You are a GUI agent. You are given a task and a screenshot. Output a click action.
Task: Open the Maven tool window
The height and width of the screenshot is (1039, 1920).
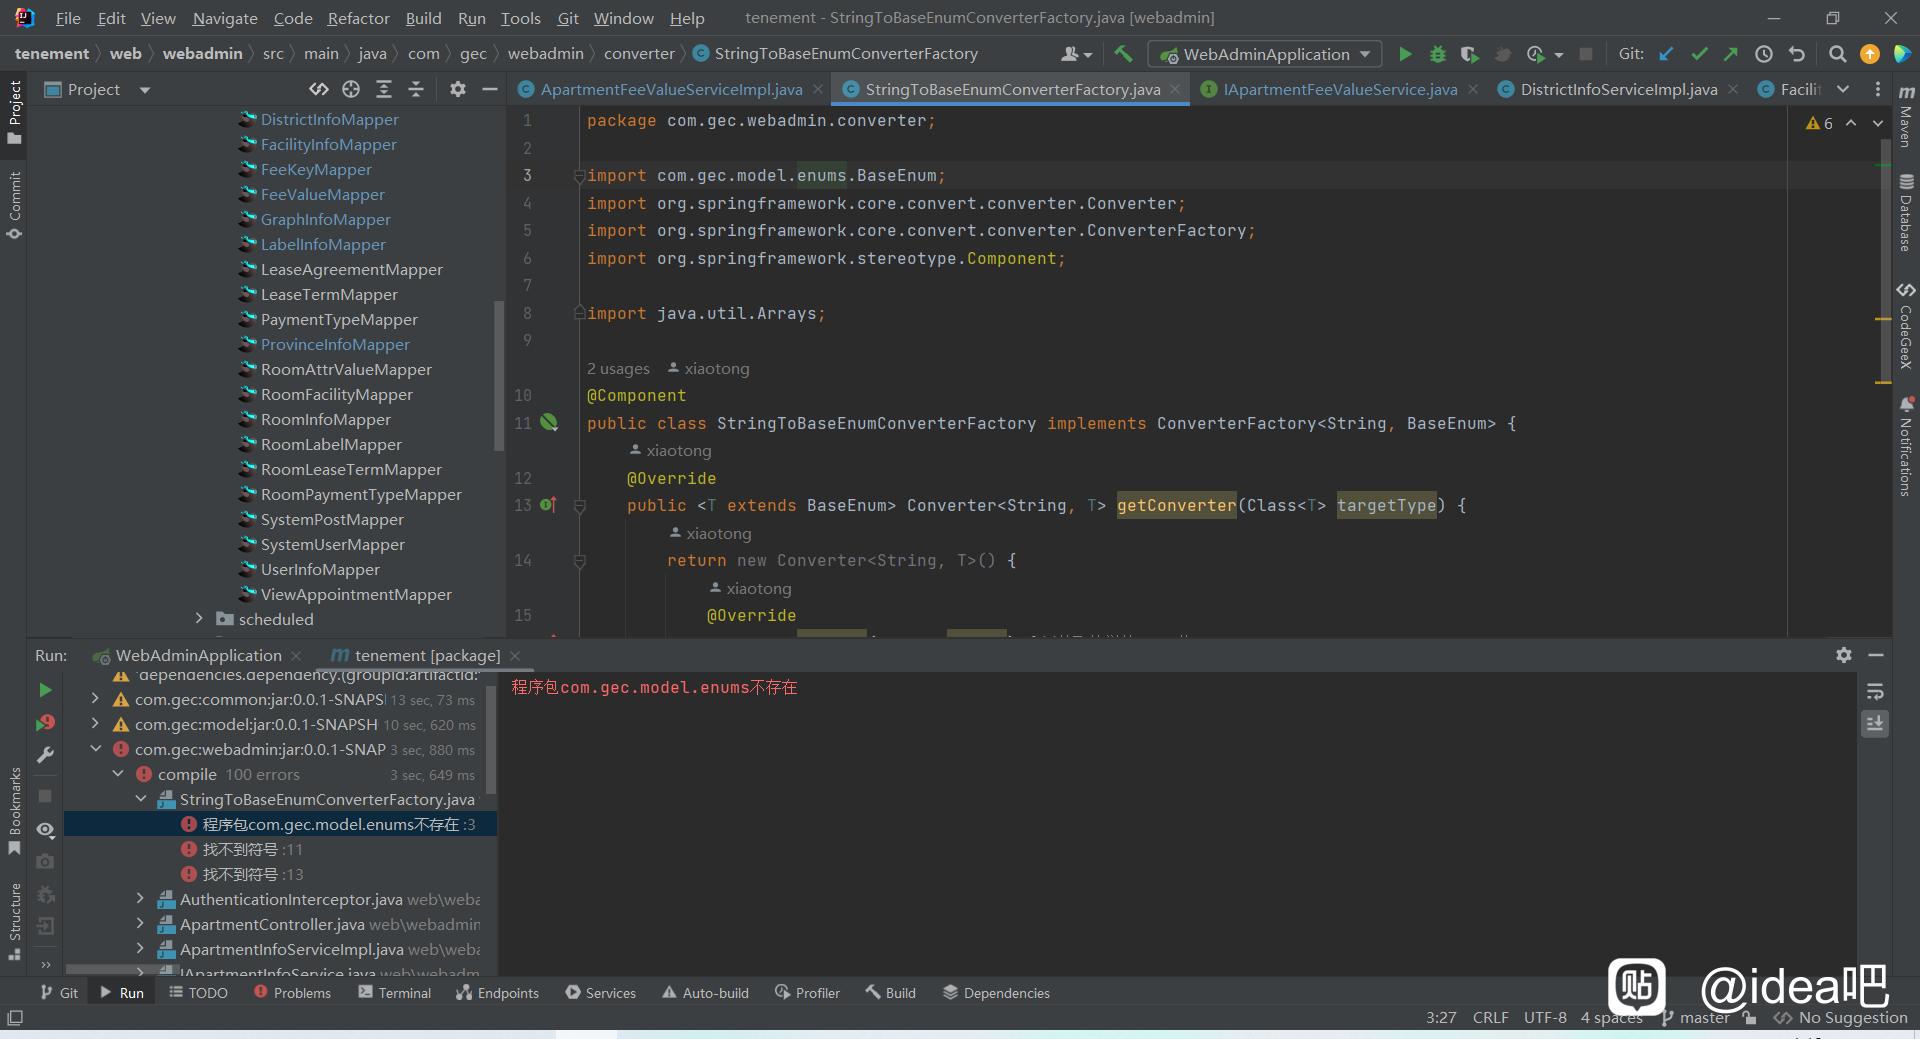coord(1906,118)
